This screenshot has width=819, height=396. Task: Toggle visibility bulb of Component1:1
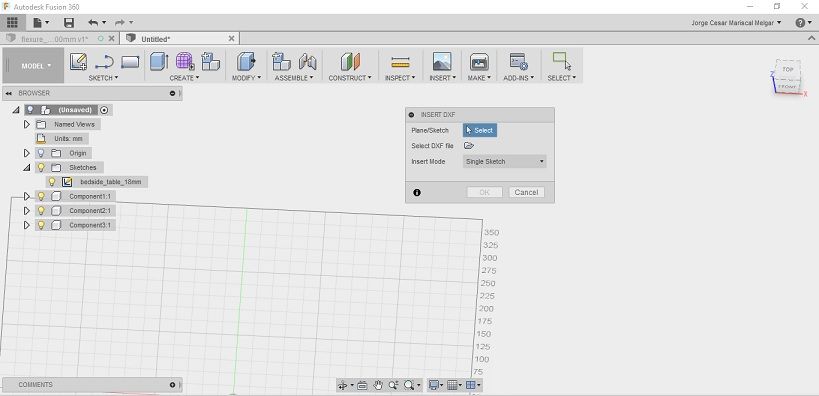click(x=41, y=196)
